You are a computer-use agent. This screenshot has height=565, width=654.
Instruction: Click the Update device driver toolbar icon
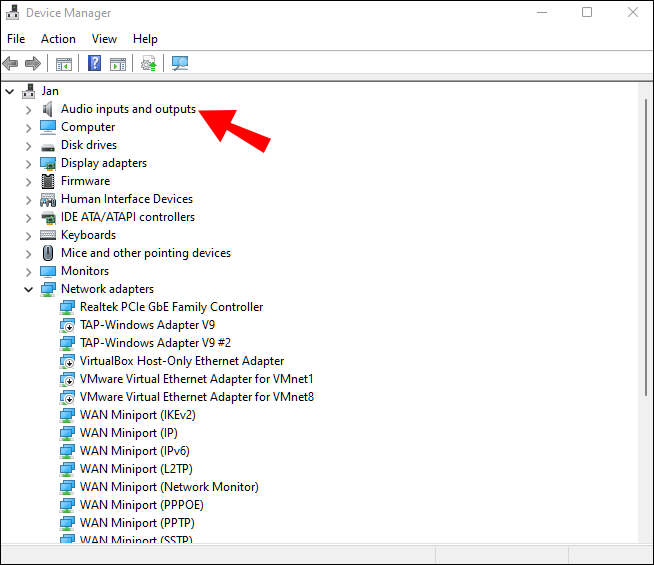148,64
